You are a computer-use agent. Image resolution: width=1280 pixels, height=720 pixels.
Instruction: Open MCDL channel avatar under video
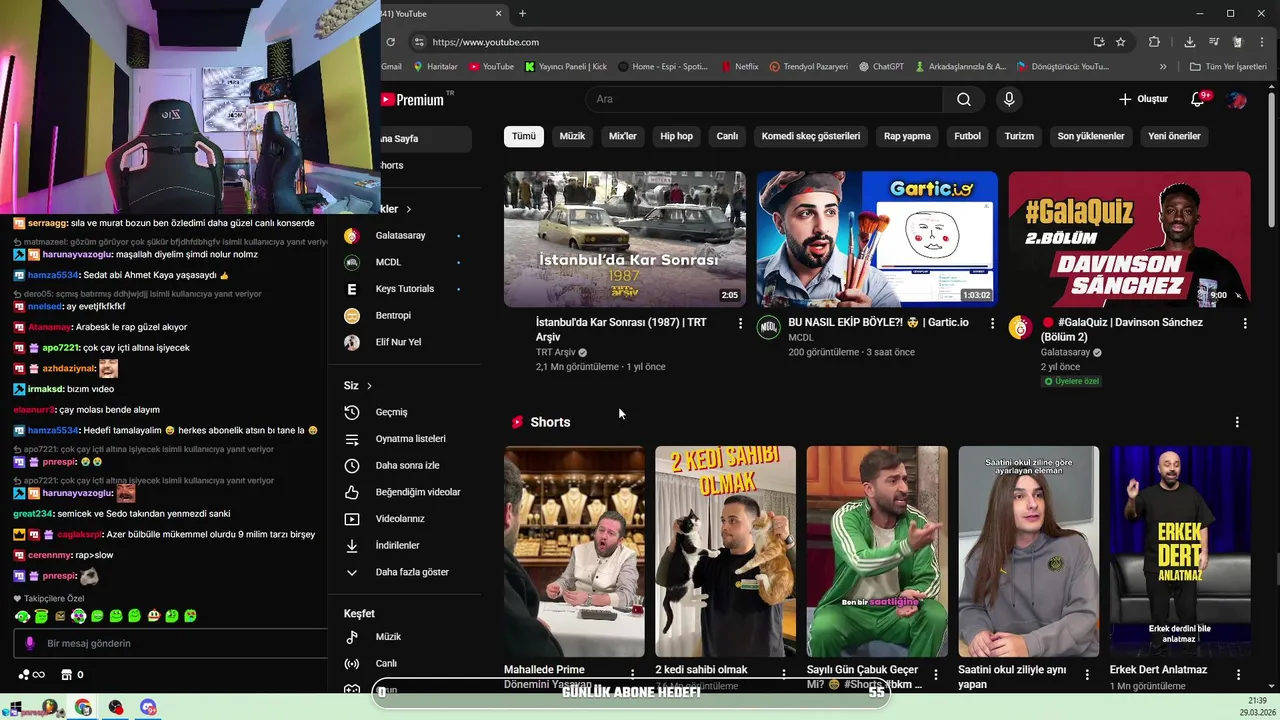pyautogui.click(x=768, y=328)
